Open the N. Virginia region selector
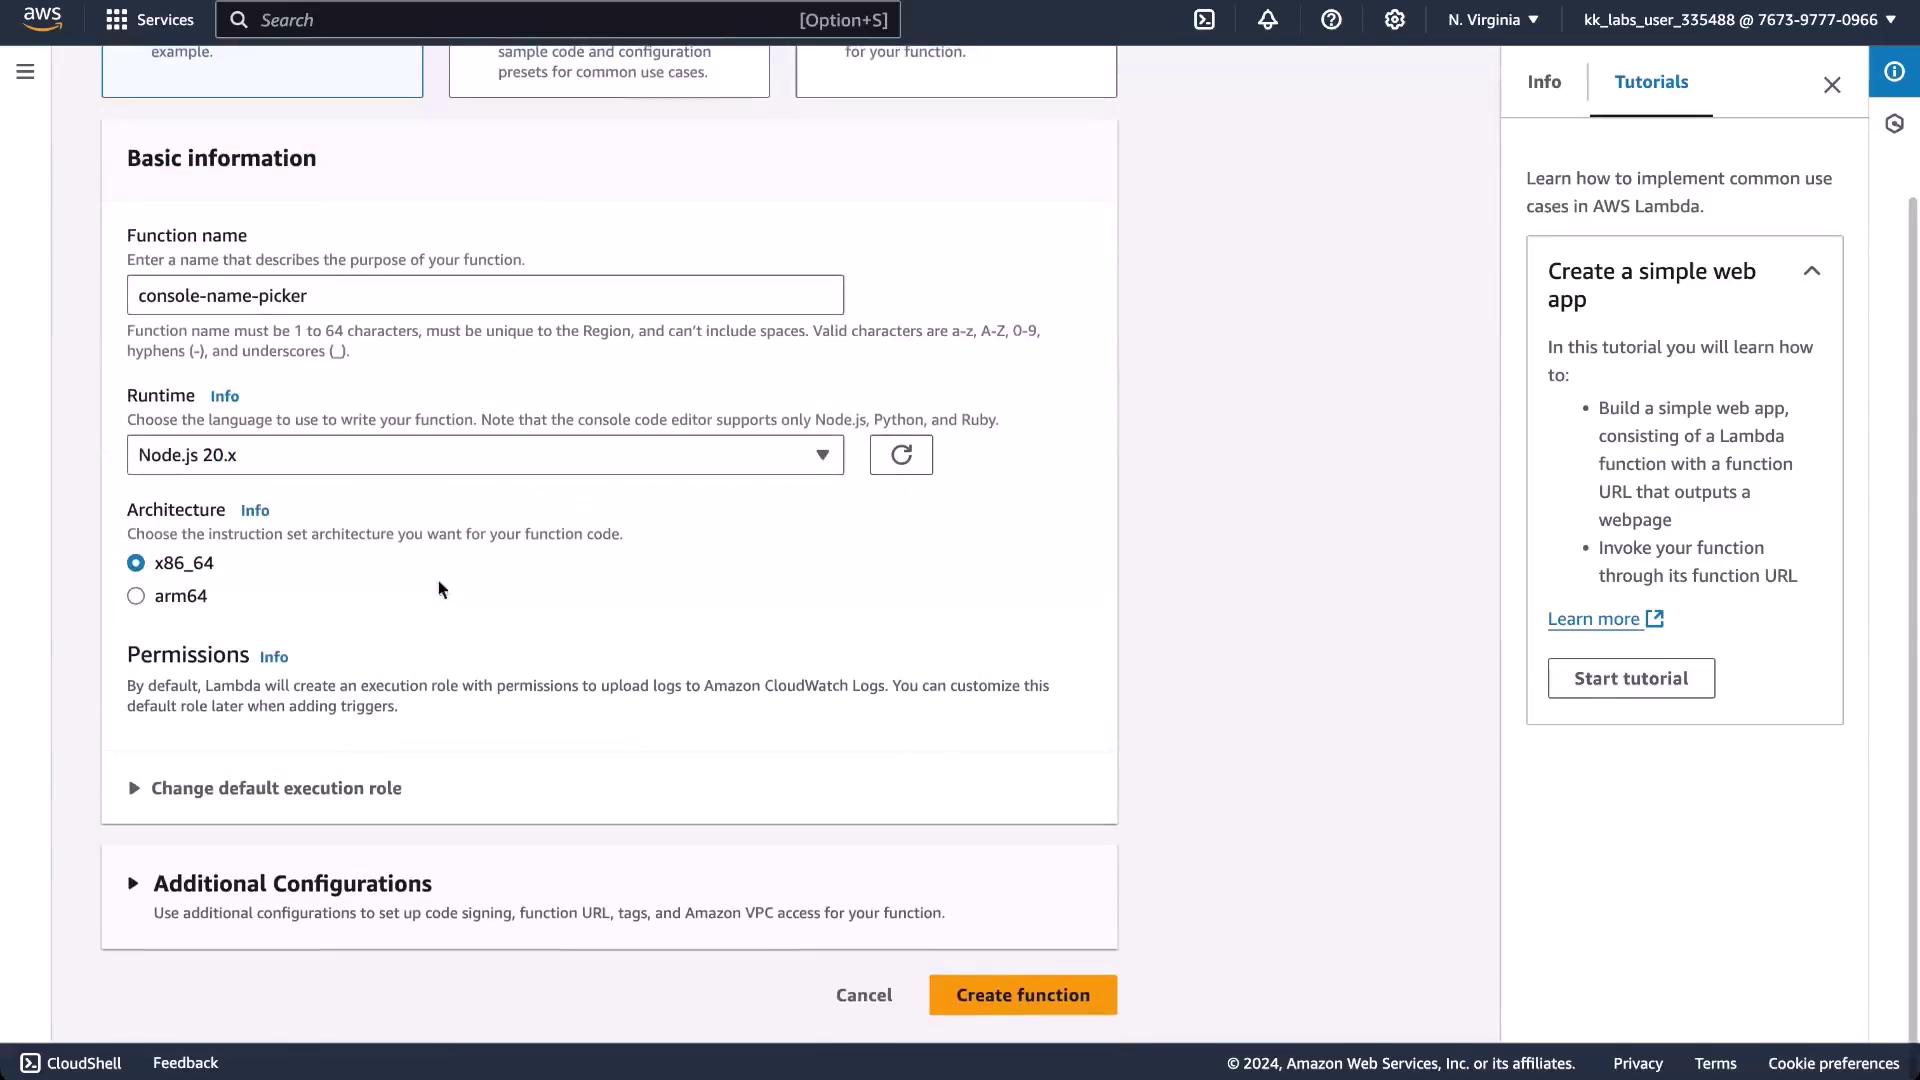 point(1493,20)
